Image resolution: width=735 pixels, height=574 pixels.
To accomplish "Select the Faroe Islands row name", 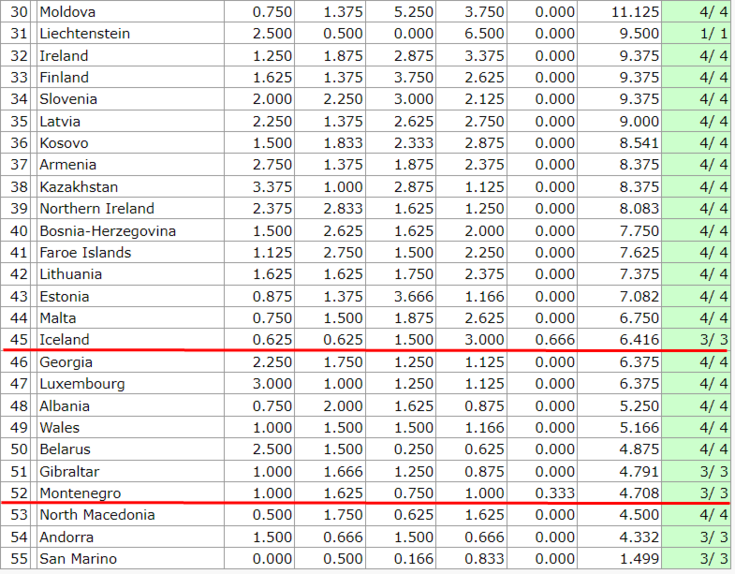I will [85, 253].
